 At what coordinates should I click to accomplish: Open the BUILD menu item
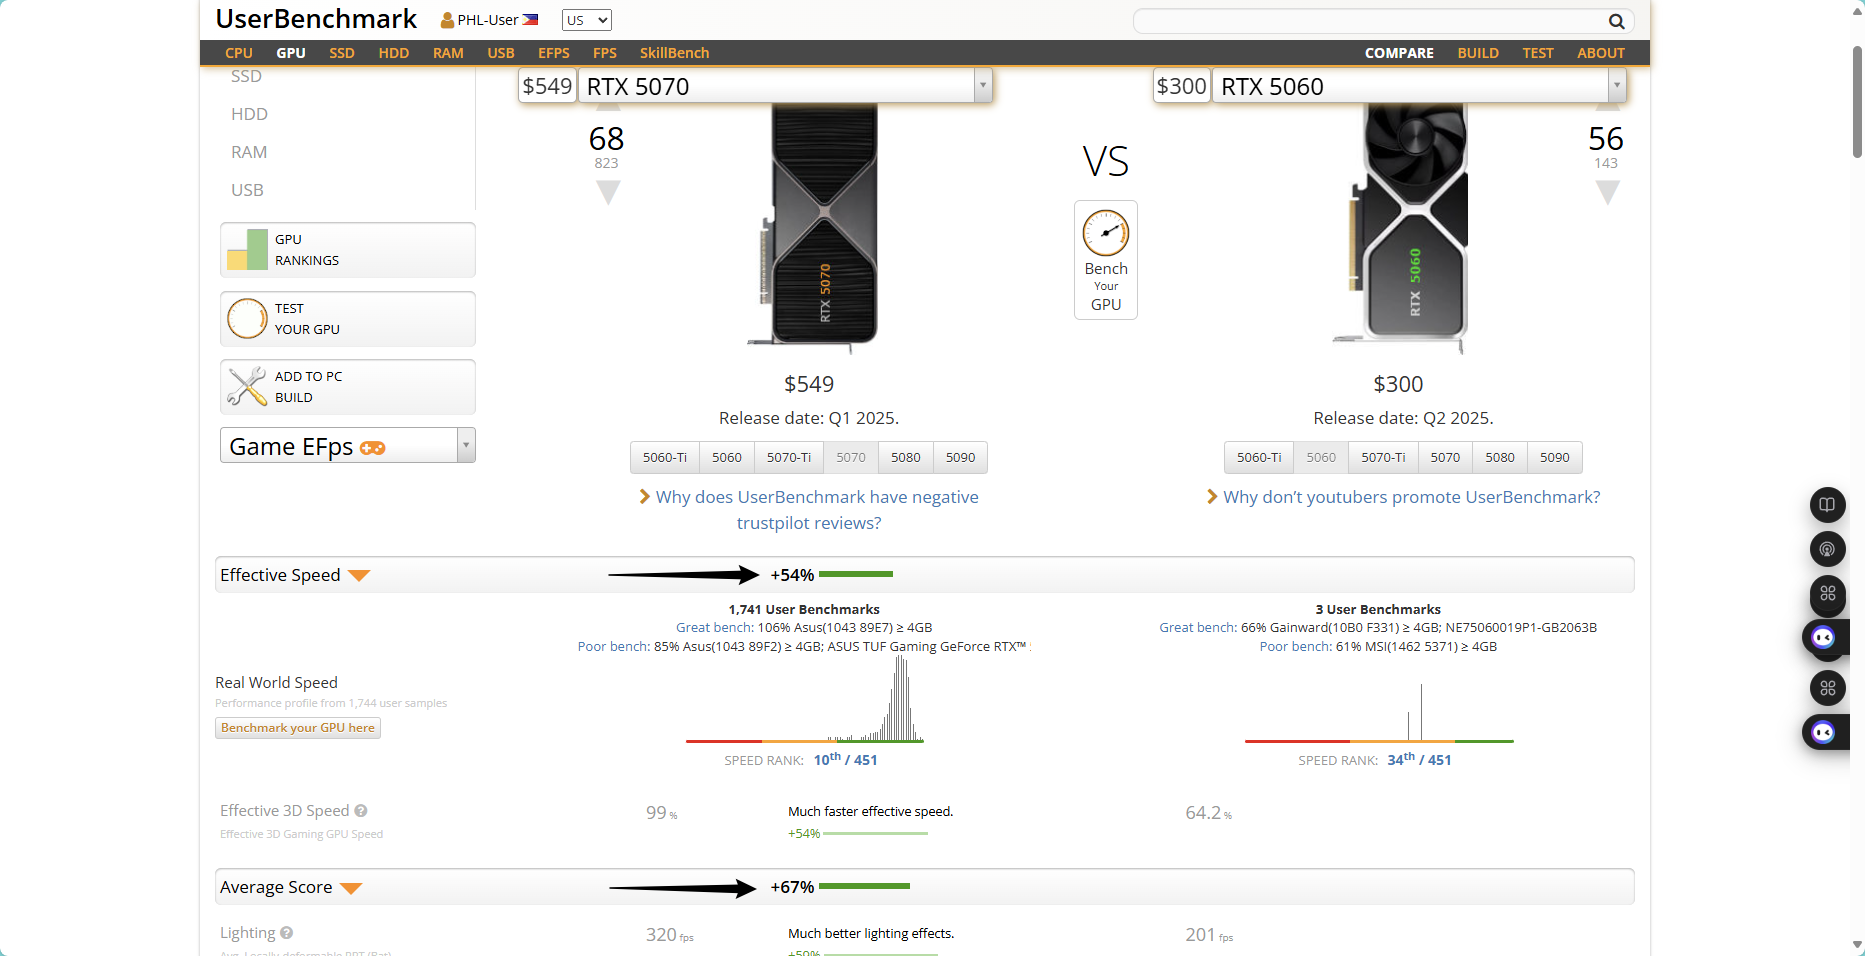point(1478,53)
